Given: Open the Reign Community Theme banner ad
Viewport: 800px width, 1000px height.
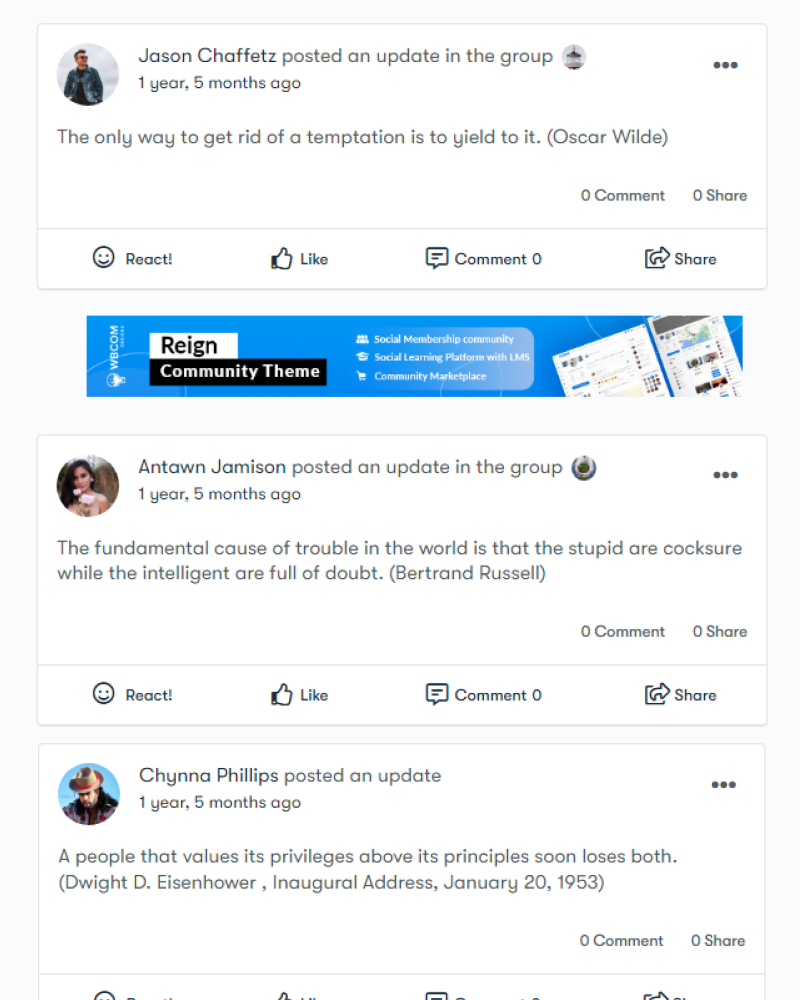Looking at the screenshot, I should click(x=414, y=356).
